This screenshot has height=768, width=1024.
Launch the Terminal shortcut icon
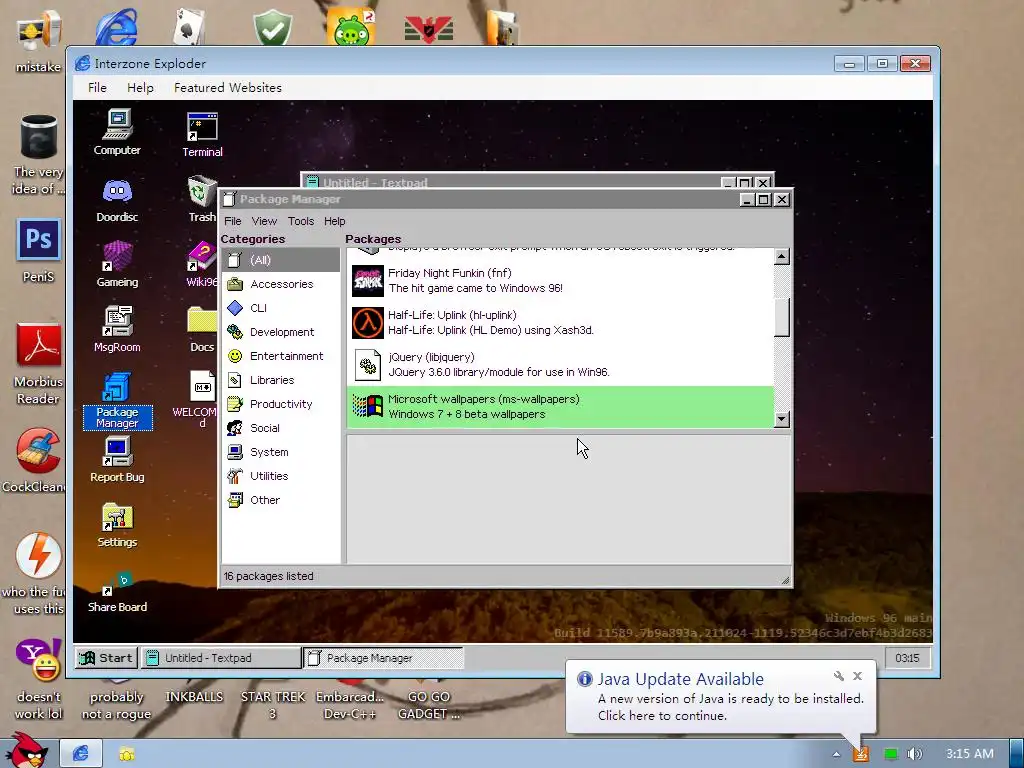(202, 135)
